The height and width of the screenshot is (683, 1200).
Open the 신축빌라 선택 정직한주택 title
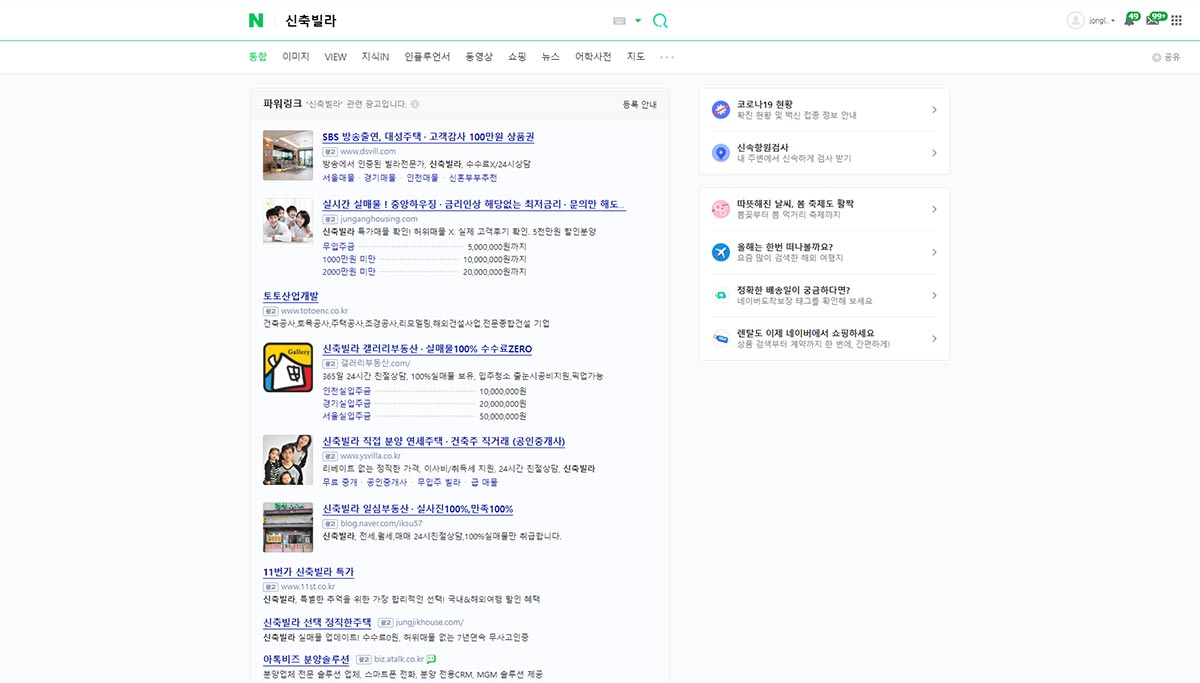[x=317, y=622]
